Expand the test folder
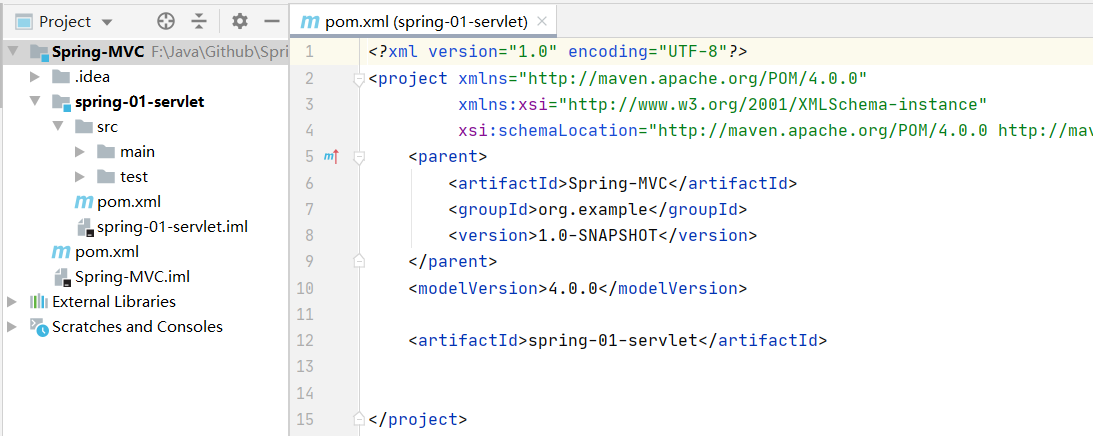The image size is (1093, 436). 80,177
